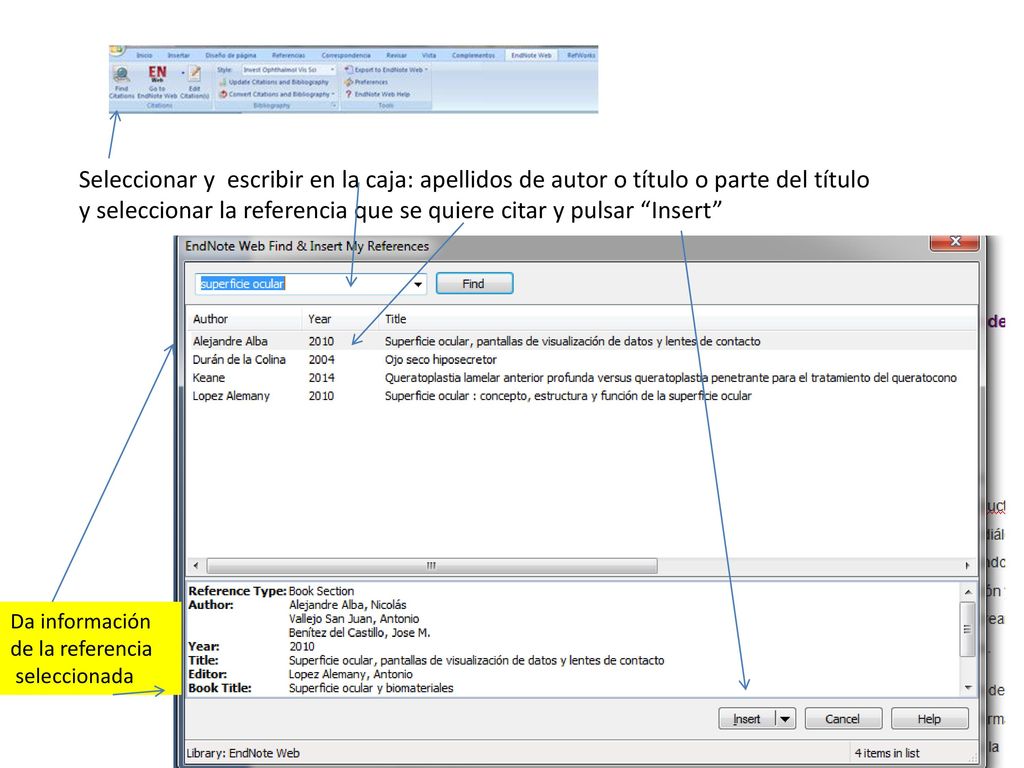The width and height of the screenshot is (1024, 768).
Task: Sort the list by Year column
Action: [342, 319]
